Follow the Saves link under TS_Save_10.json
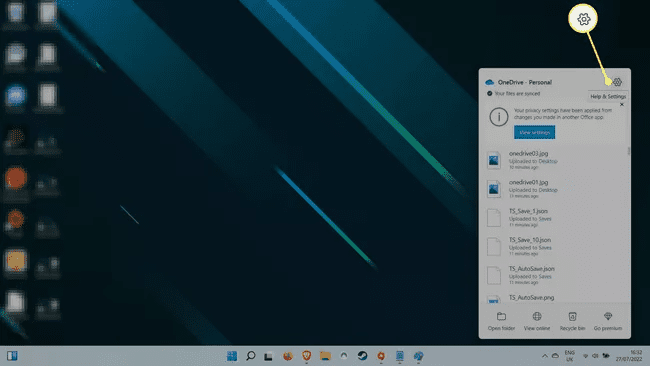The image size is (650, 366). pyautogui.click(x=545, y=247)
